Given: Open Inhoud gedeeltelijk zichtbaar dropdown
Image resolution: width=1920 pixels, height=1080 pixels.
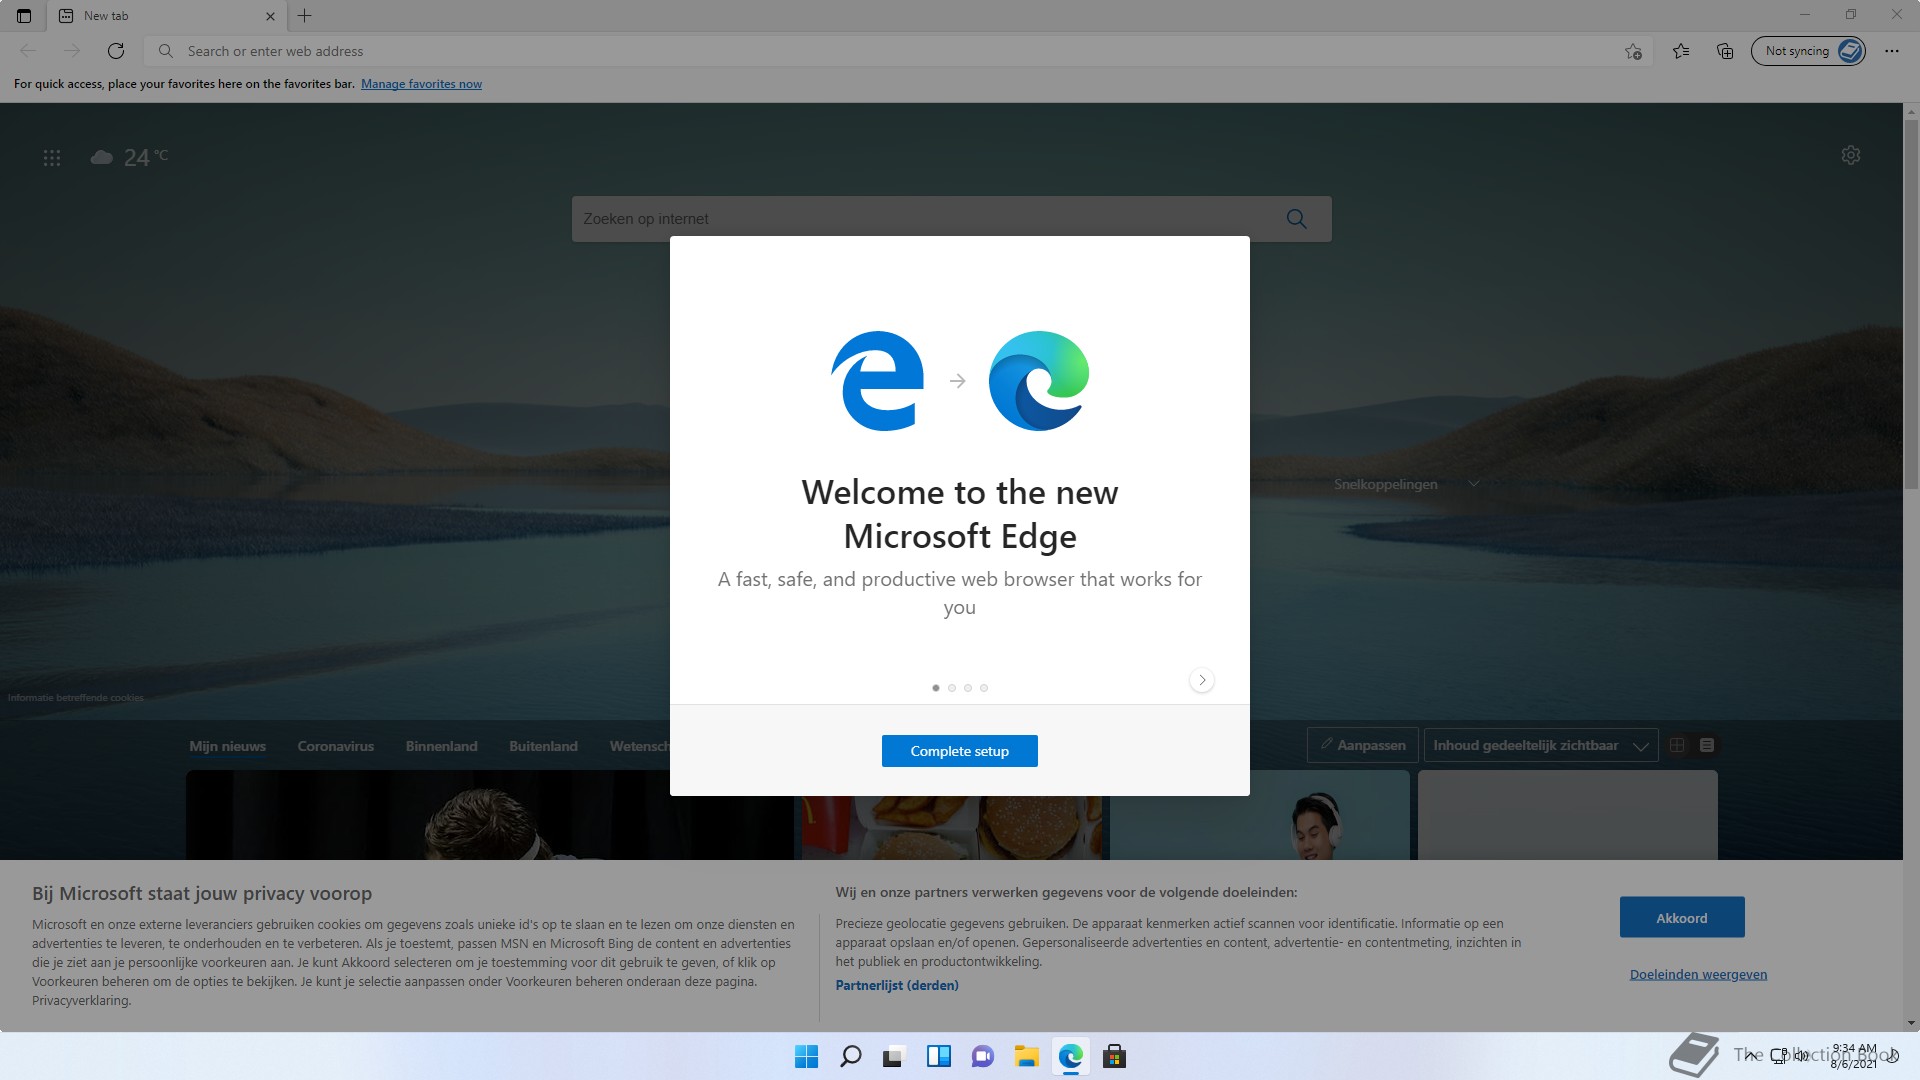Looking at the screenshot, I should point(1541,745).
